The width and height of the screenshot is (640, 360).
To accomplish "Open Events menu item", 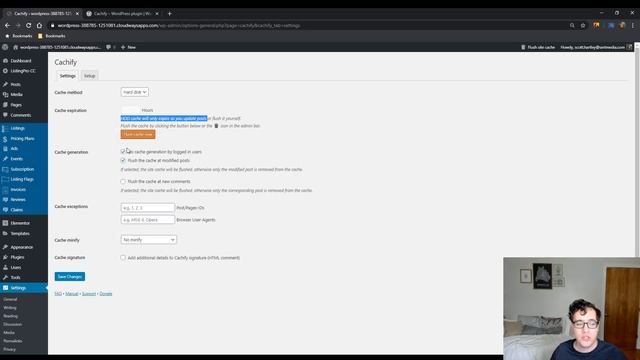I will tap(17, 159).
